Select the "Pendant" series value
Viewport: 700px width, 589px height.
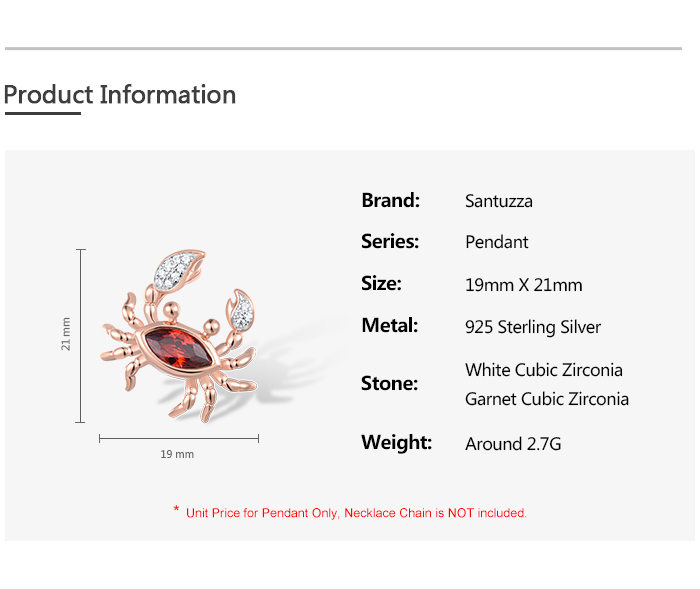pyautogui.click(x=497, y=243)
